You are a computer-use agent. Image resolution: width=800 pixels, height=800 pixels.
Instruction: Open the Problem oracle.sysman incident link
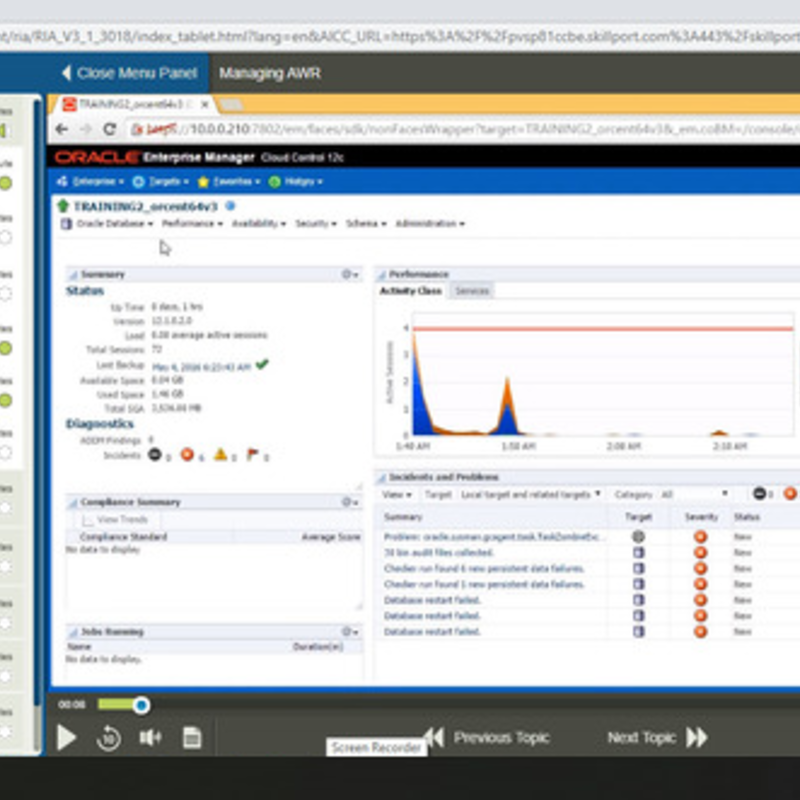(x=494, y=537)
